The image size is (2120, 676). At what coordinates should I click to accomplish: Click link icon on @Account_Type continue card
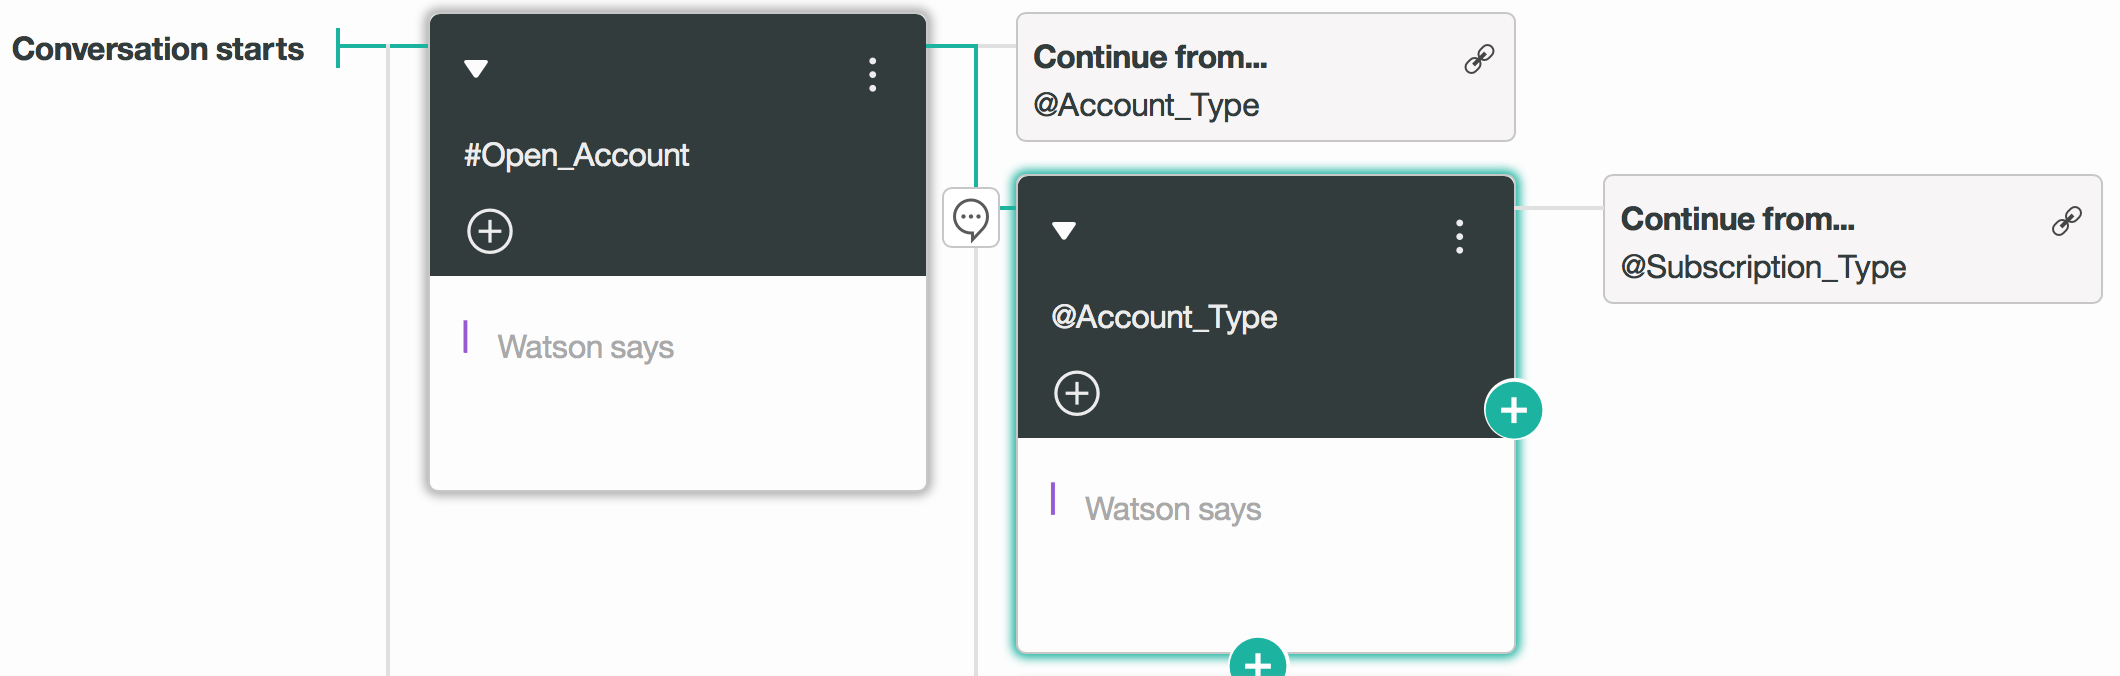(1479, 59)
